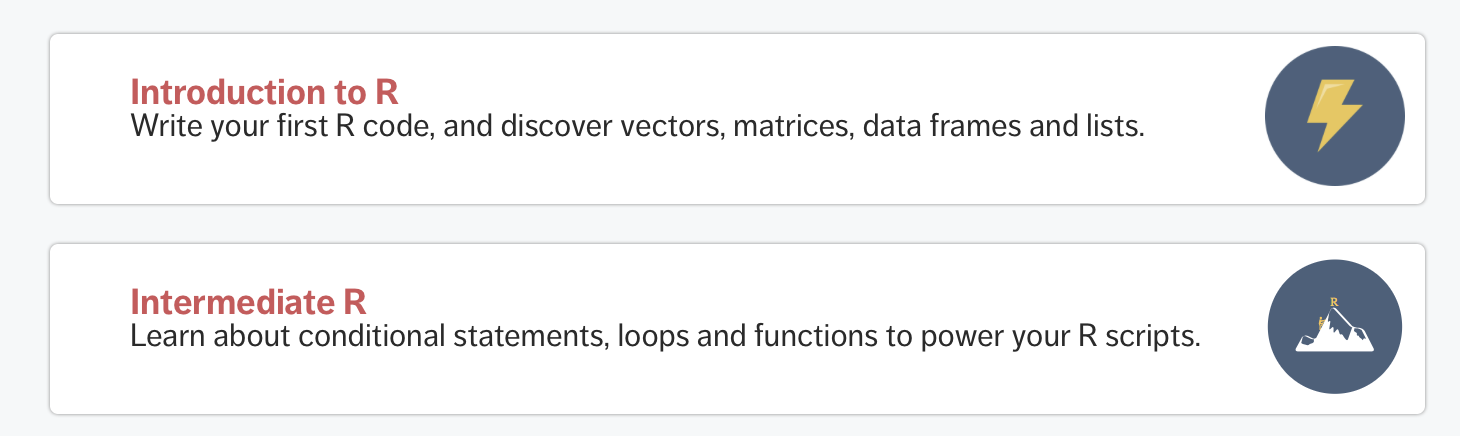The width and height of the screenshot is (1460, 436).
Task: Open the "Introduction to R" course title
Action: coord(264,92)
